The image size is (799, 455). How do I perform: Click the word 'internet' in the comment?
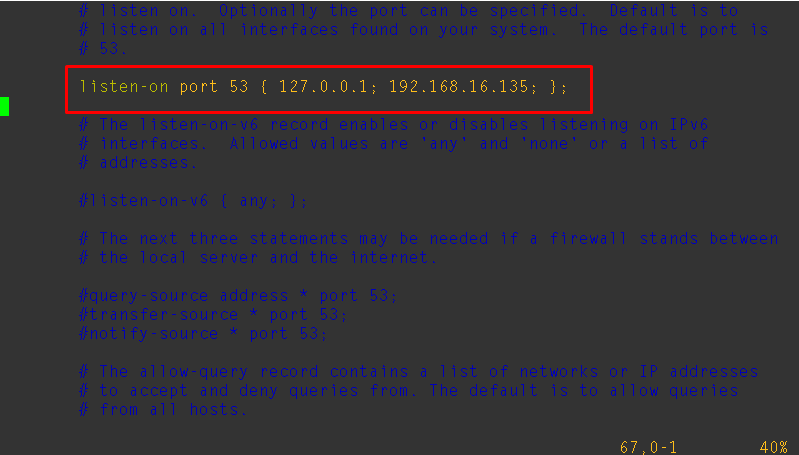pyautogui.click(x=393, y=258)
